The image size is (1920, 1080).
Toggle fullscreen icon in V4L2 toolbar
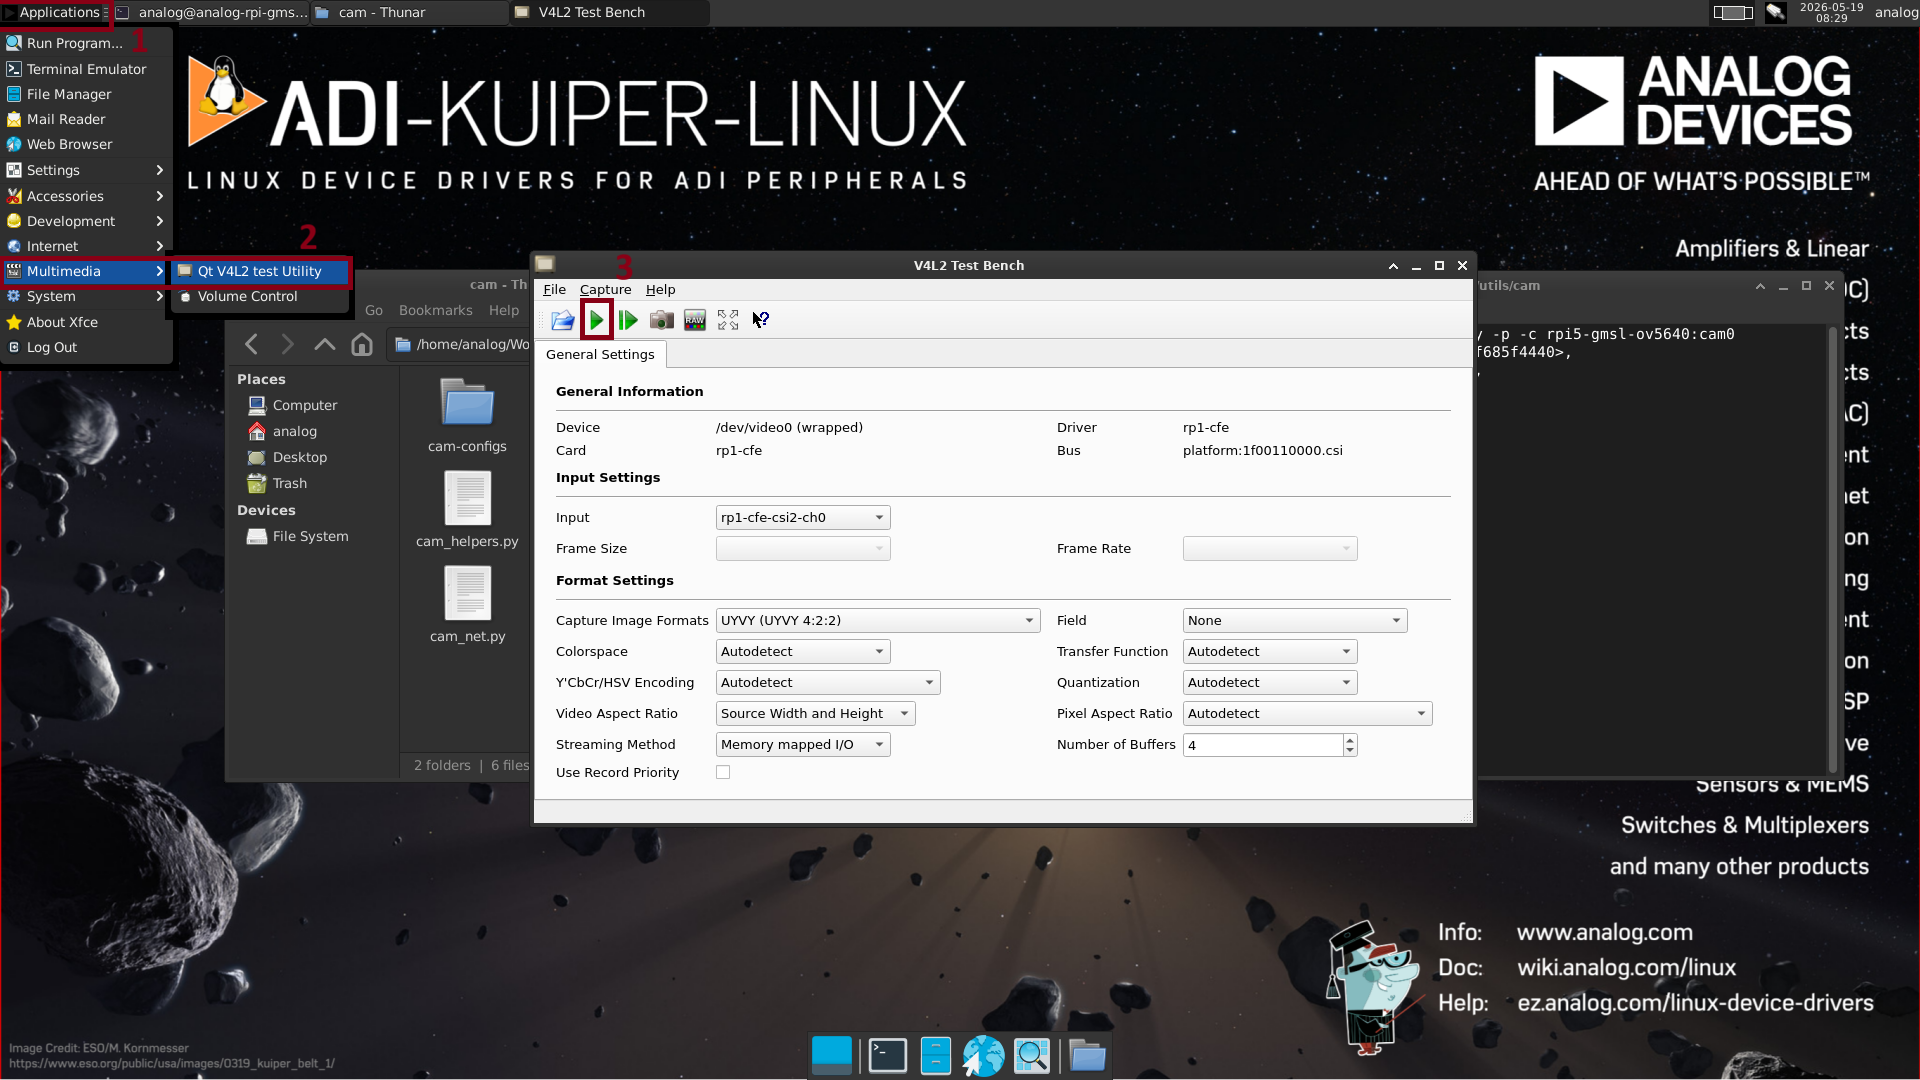coord(728,320)
